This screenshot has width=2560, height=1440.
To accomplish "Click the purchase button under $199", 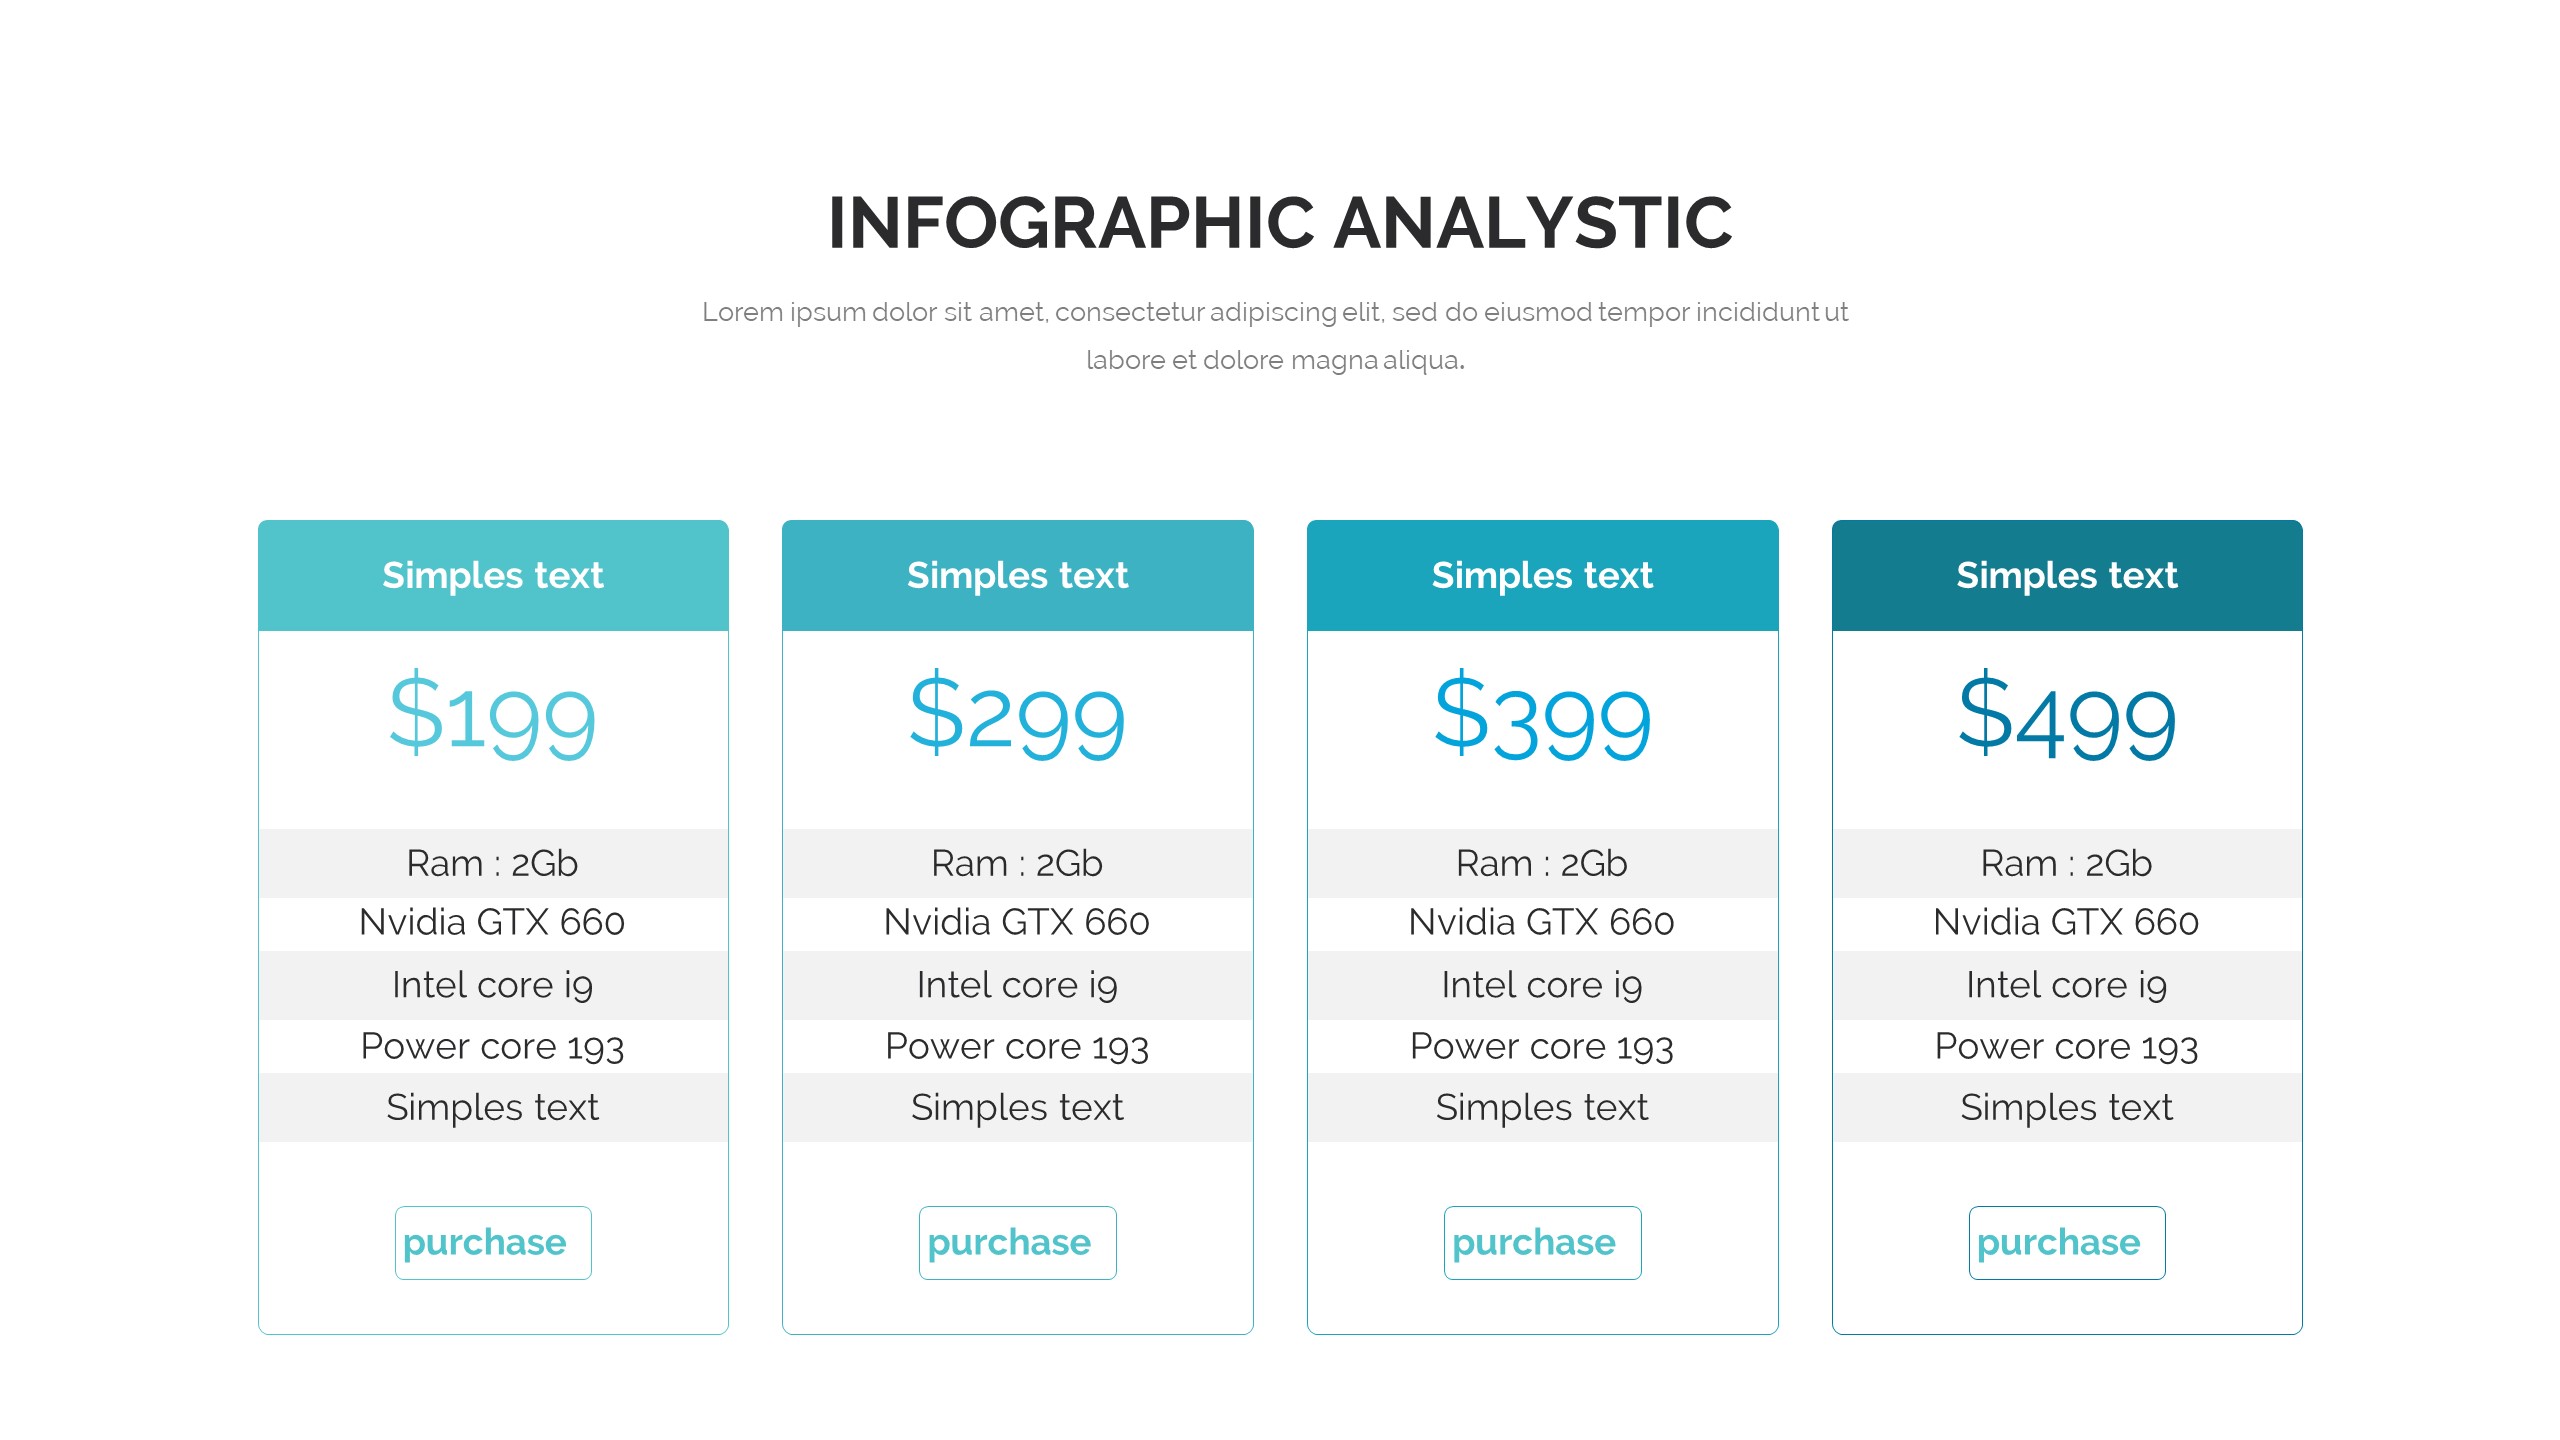I will pos(493,1242).
